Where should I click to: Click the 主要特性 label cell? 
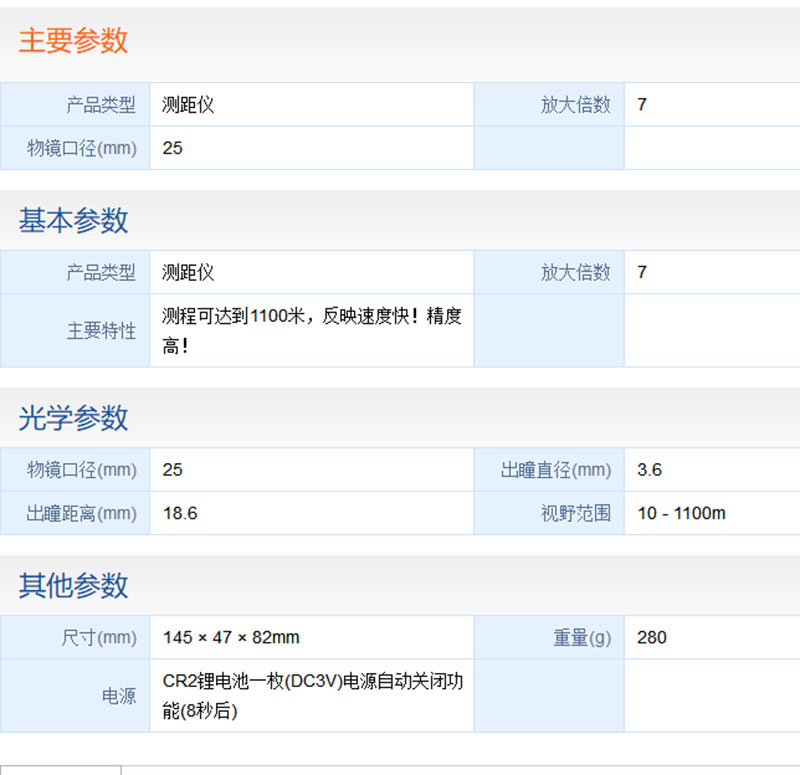[x=101, y=331]
